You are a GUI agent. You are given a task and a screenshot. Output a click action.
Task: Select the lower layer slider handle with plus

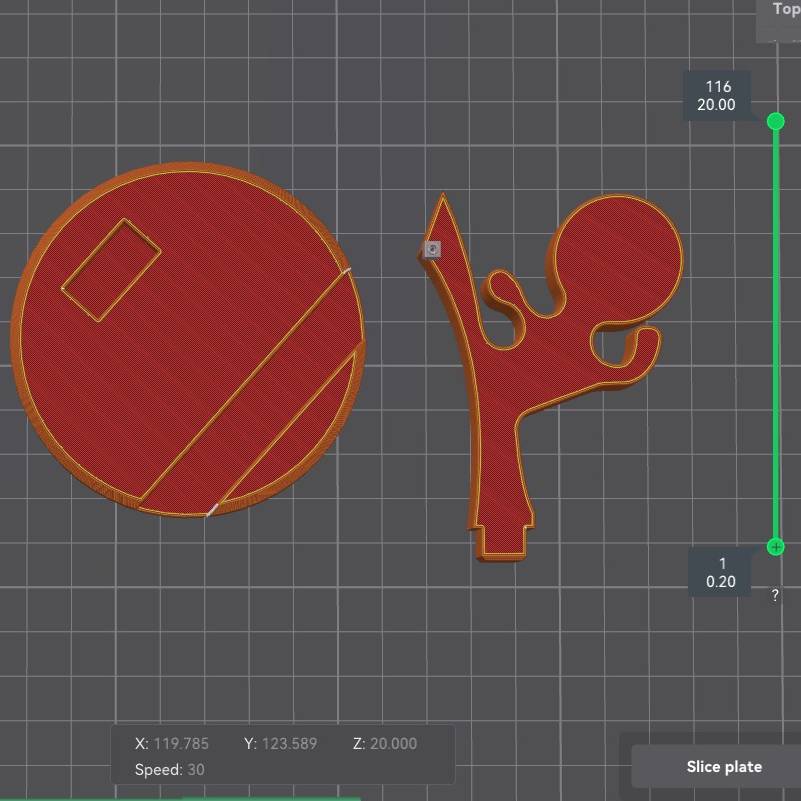[x=775, y=547]
